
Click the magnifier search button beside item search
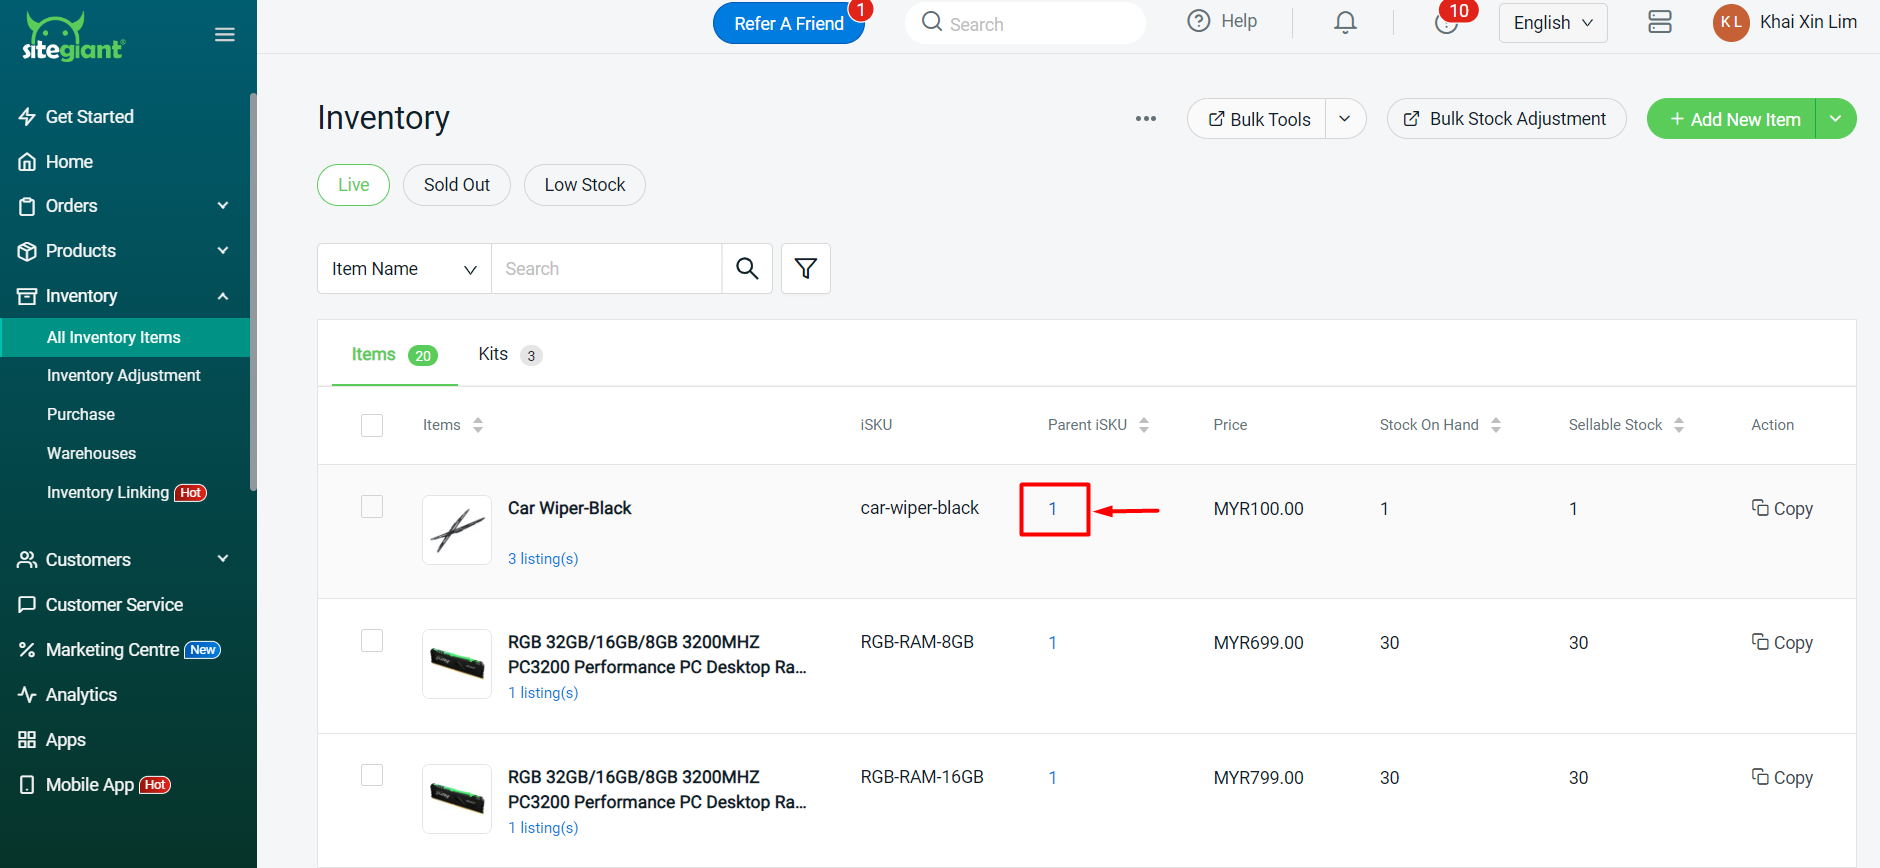click(747, 268)
